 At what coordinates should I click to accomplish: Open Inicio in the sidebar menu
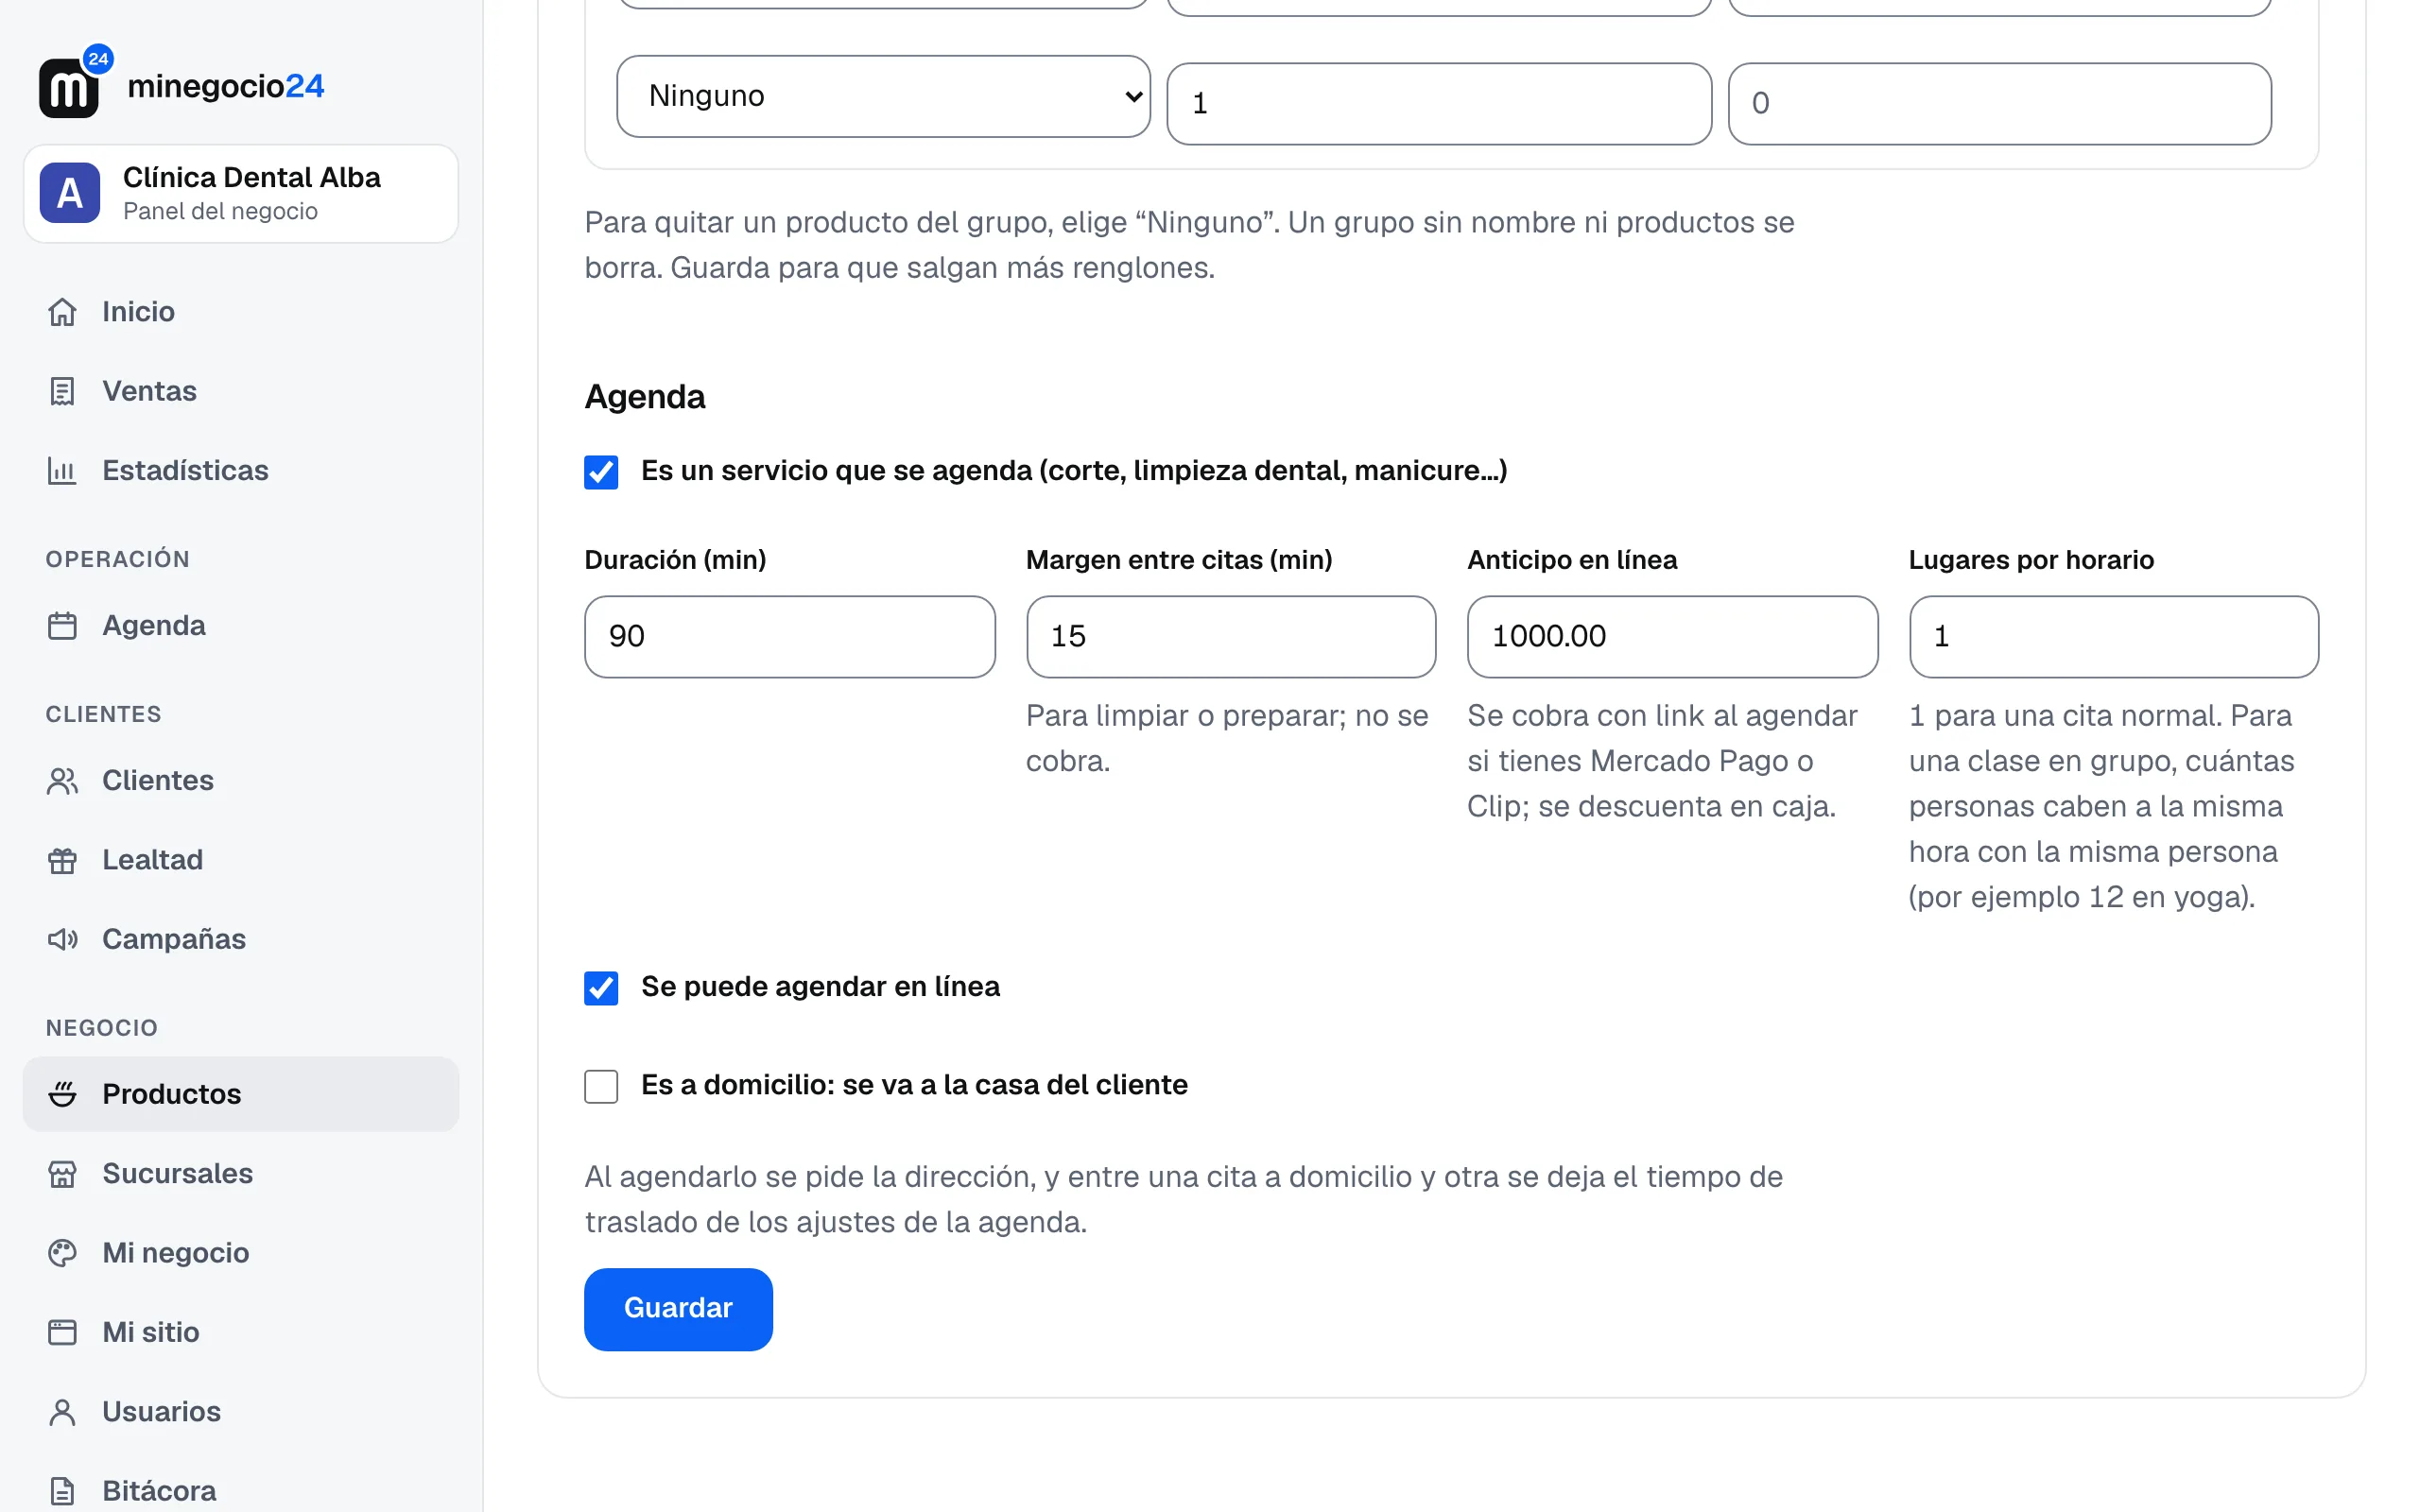[241, 312]
